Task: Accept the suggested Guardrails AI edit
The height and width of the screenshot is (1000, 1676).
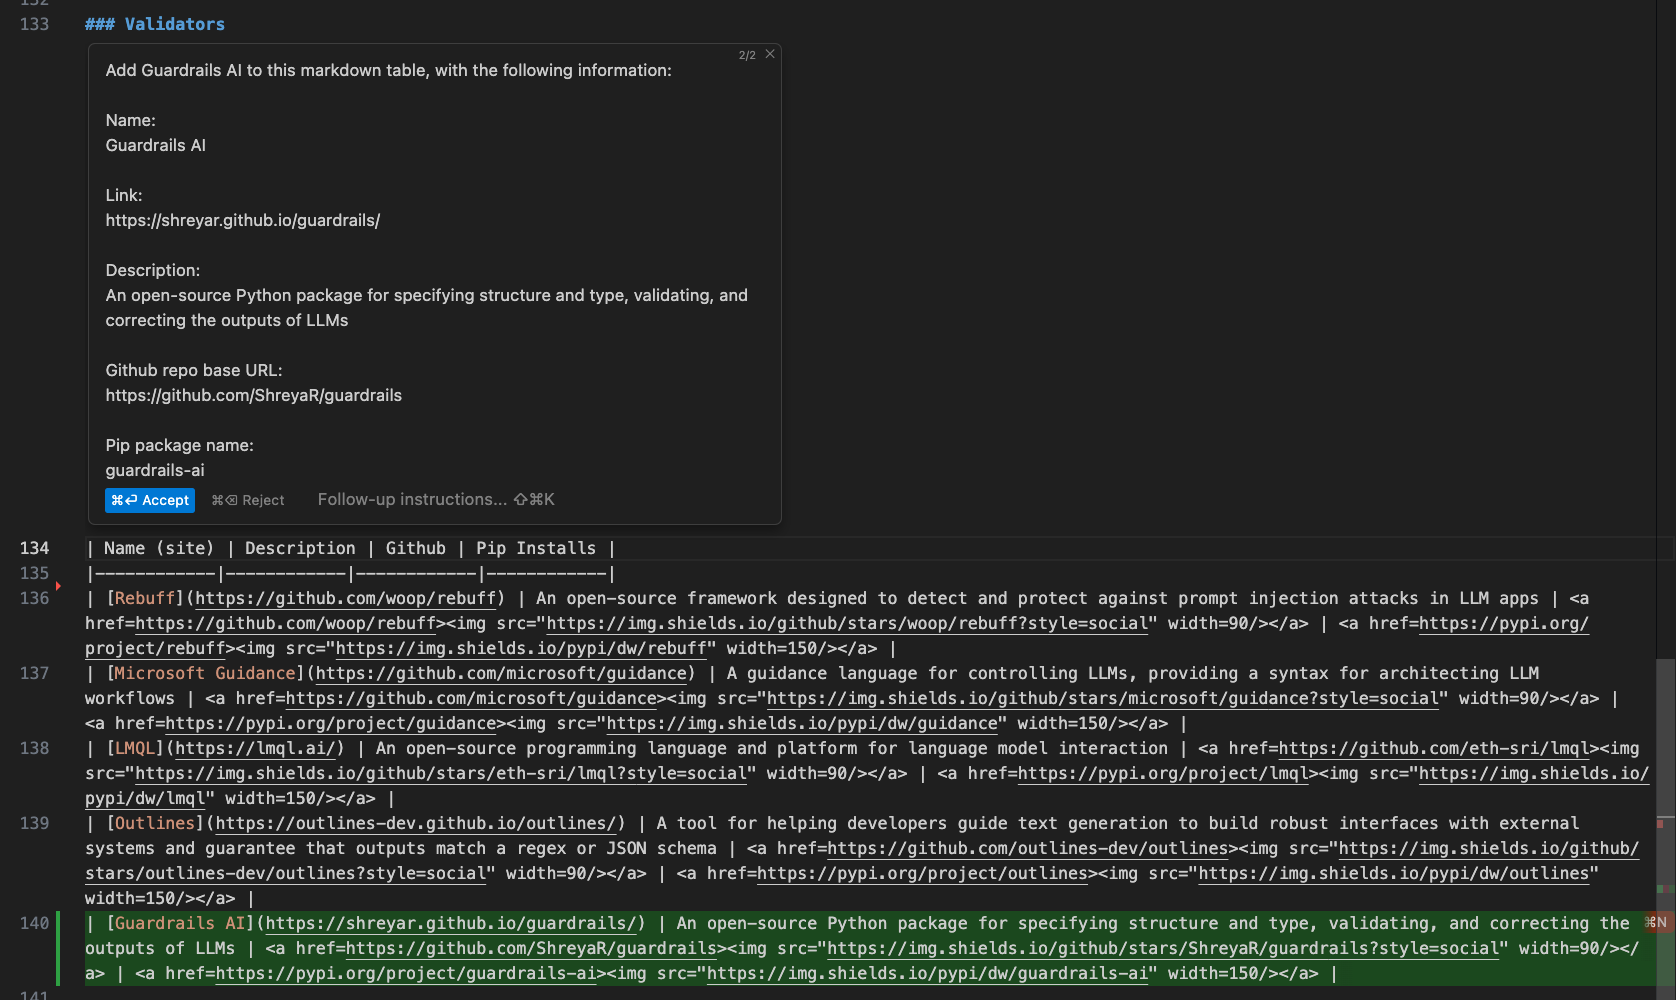Action: click(x=150, y=500)
